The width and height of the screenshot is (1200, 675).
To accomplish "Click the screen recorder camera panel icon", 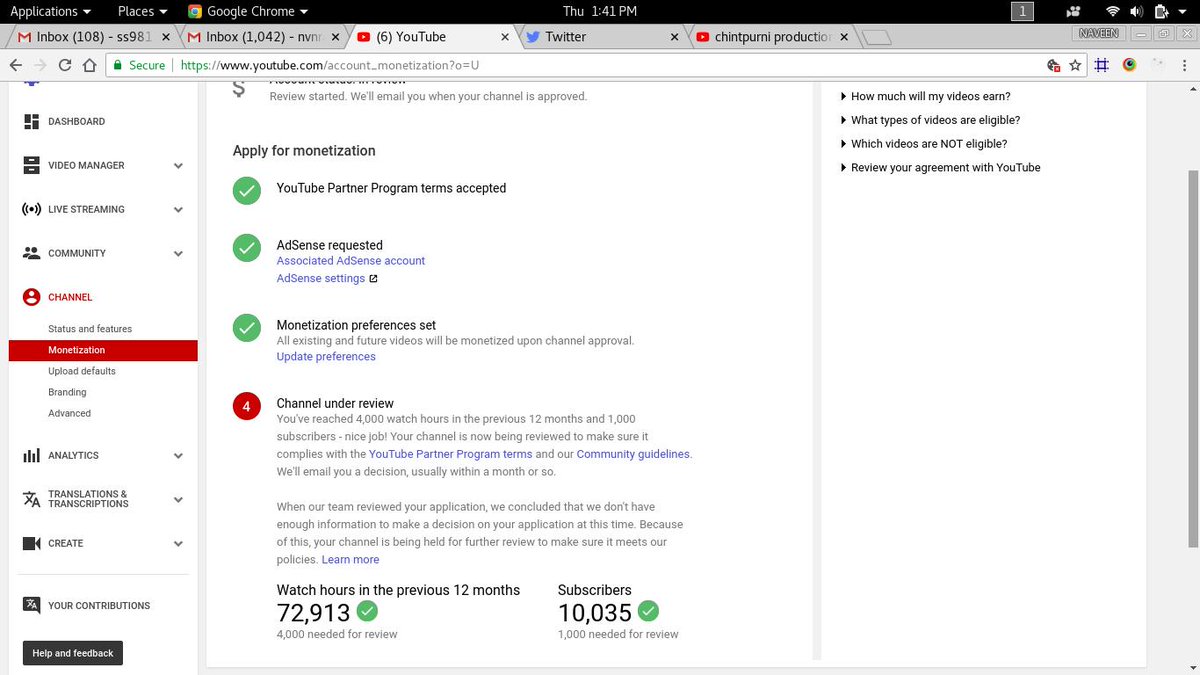I will [x=1074, y=11].
